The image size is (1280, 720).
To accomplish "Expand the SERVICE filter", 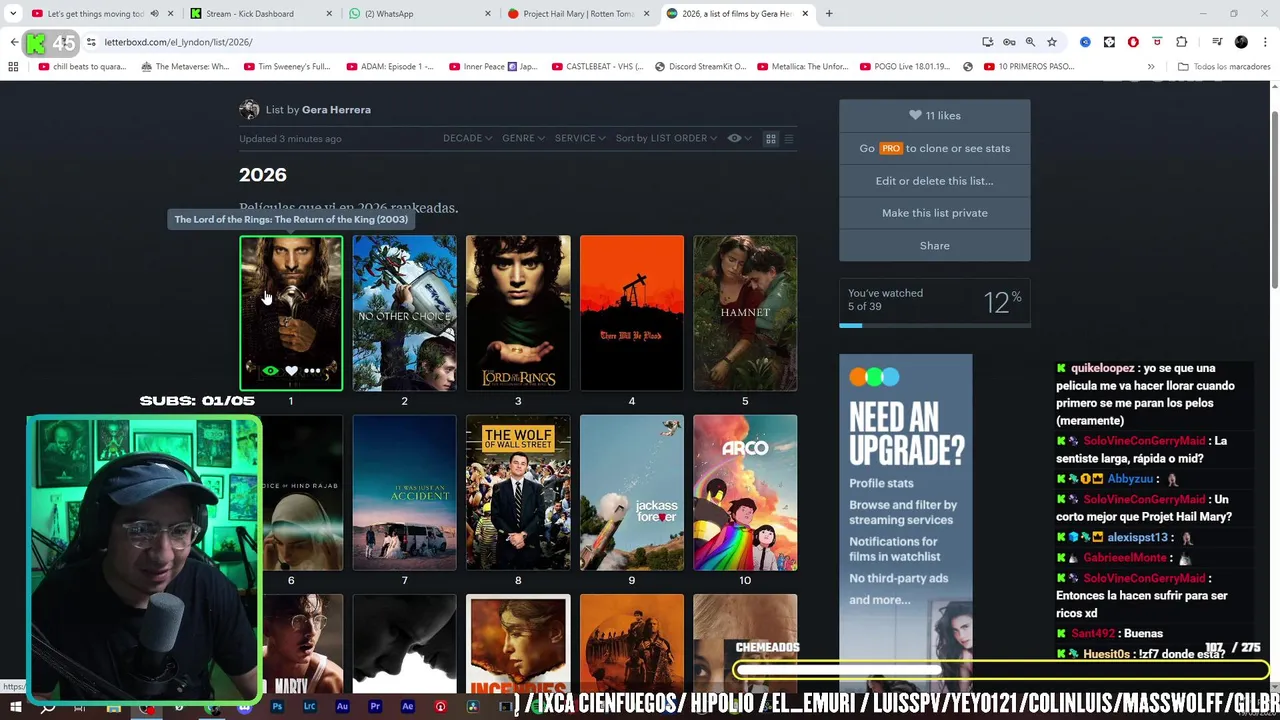I will point(580,138).
